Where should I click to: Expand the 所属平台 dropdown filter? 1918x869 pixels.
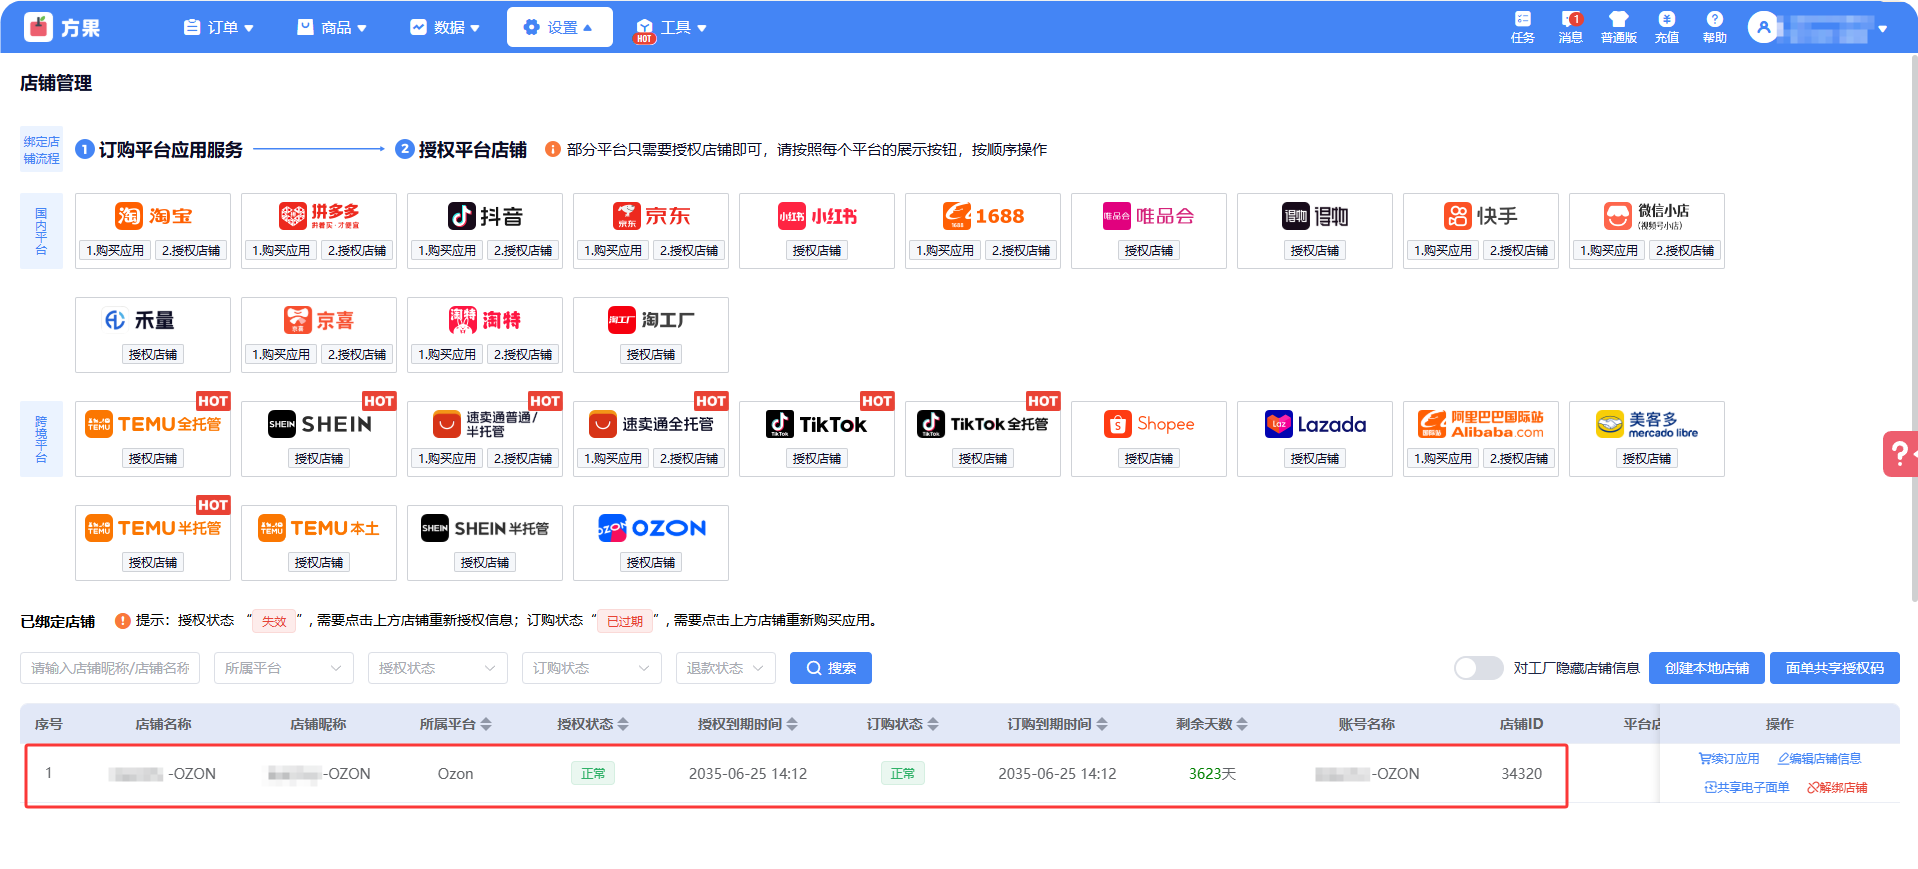point(283,668)
